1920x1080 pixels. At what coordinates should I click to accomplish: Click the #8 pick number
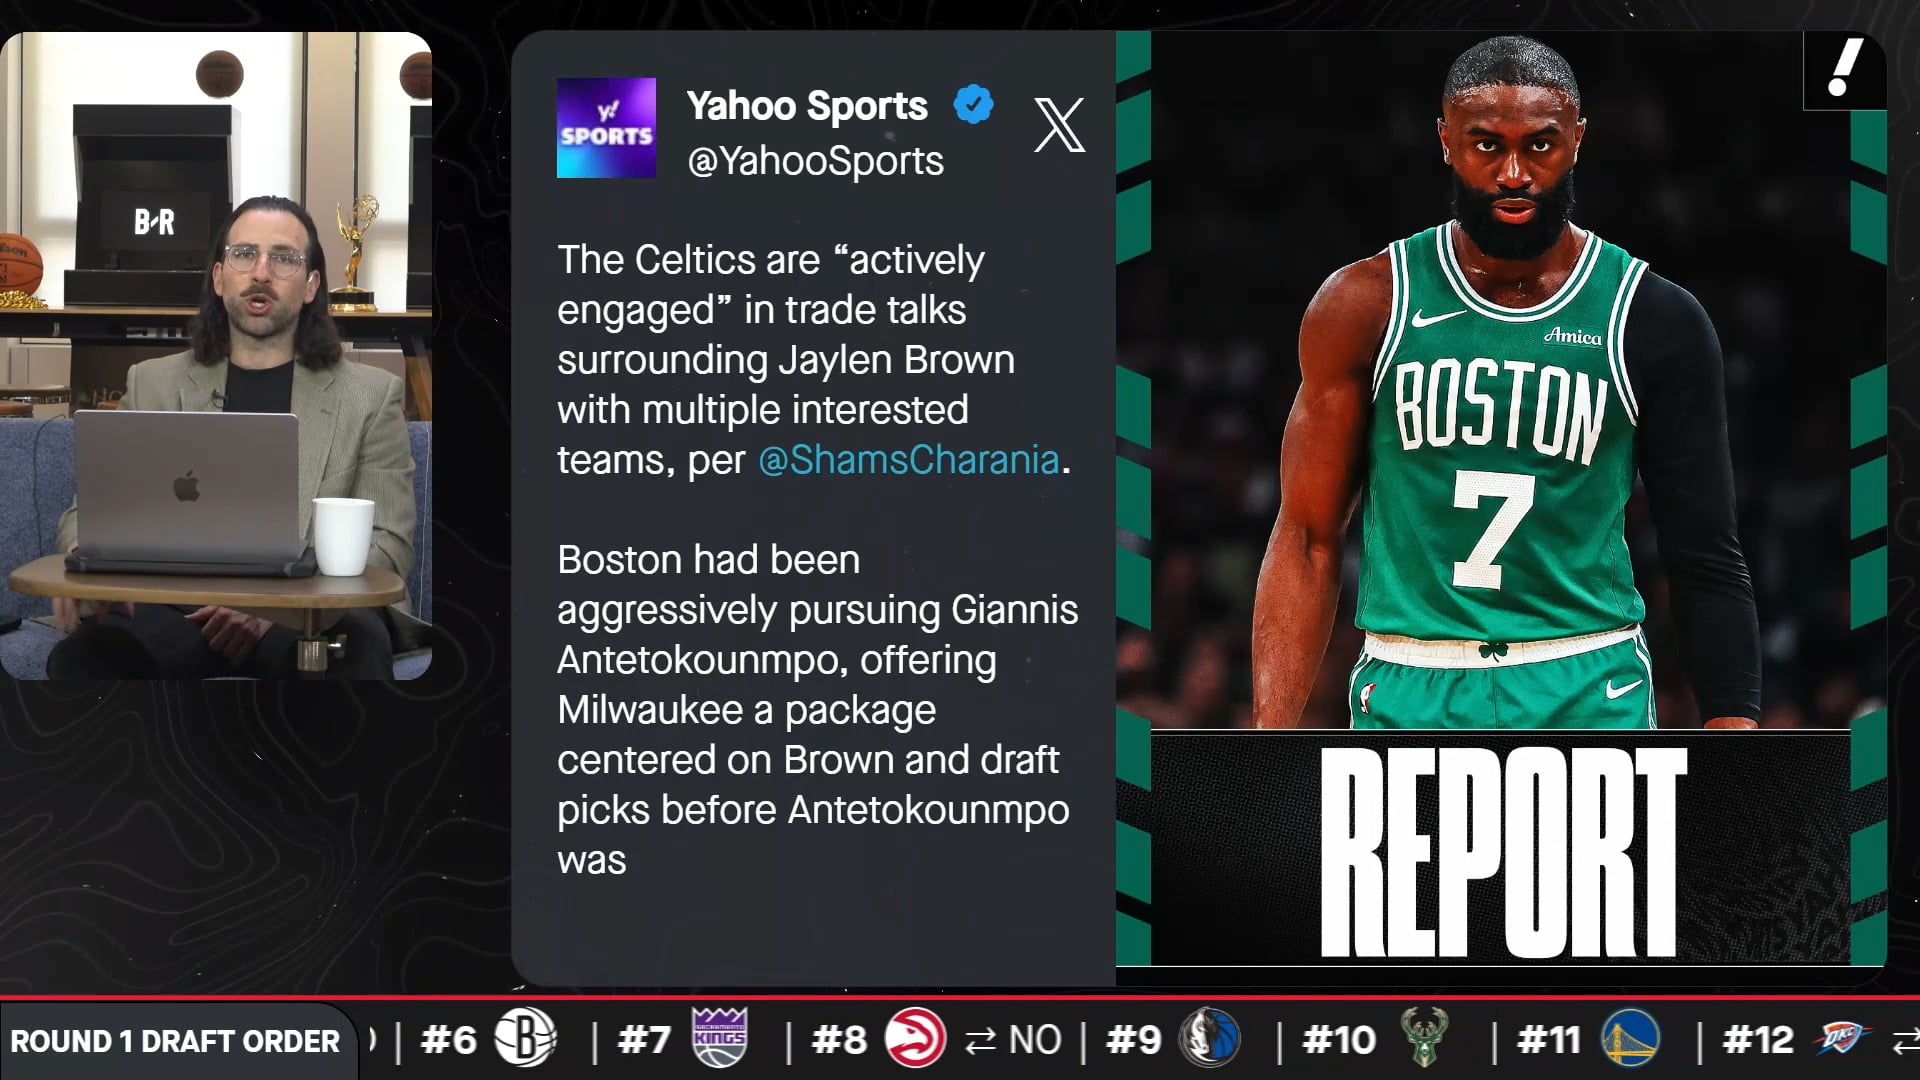(x=839, y=1041)
